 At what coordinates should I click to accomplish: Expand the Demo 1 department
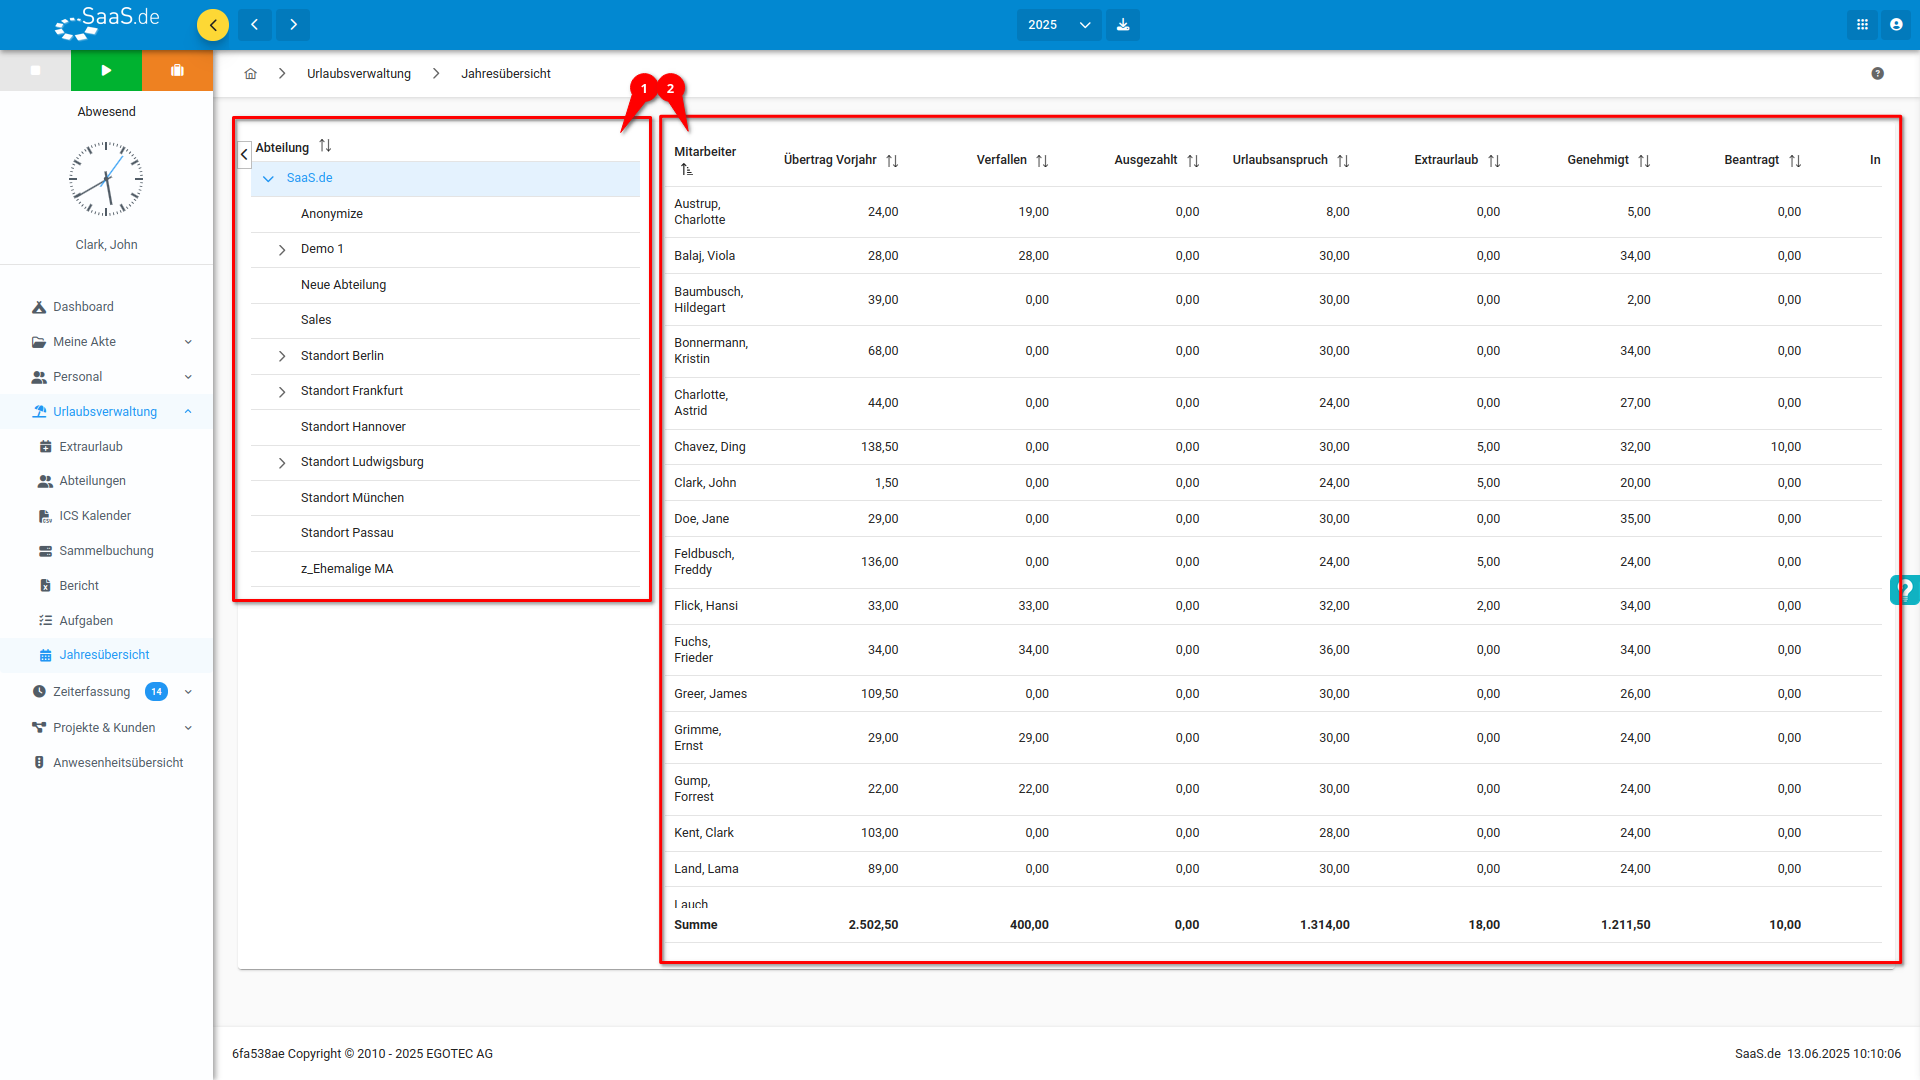pos(282,250)
